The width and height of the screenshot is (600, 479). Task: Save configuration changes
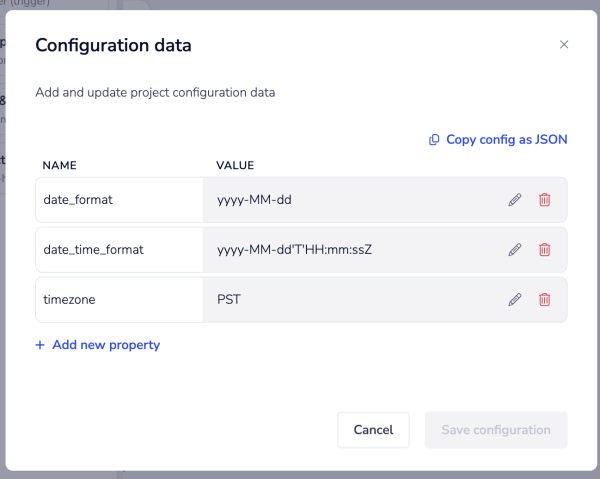pyautogui.click(x=496, y=430)
